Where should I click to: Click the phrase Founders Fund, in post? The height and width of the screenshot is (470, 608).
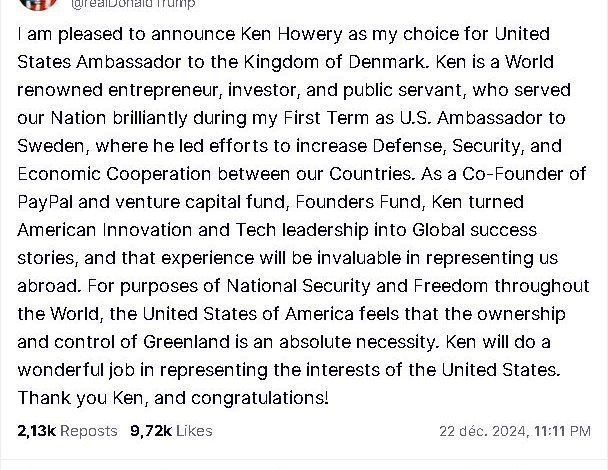coord(360,202)
